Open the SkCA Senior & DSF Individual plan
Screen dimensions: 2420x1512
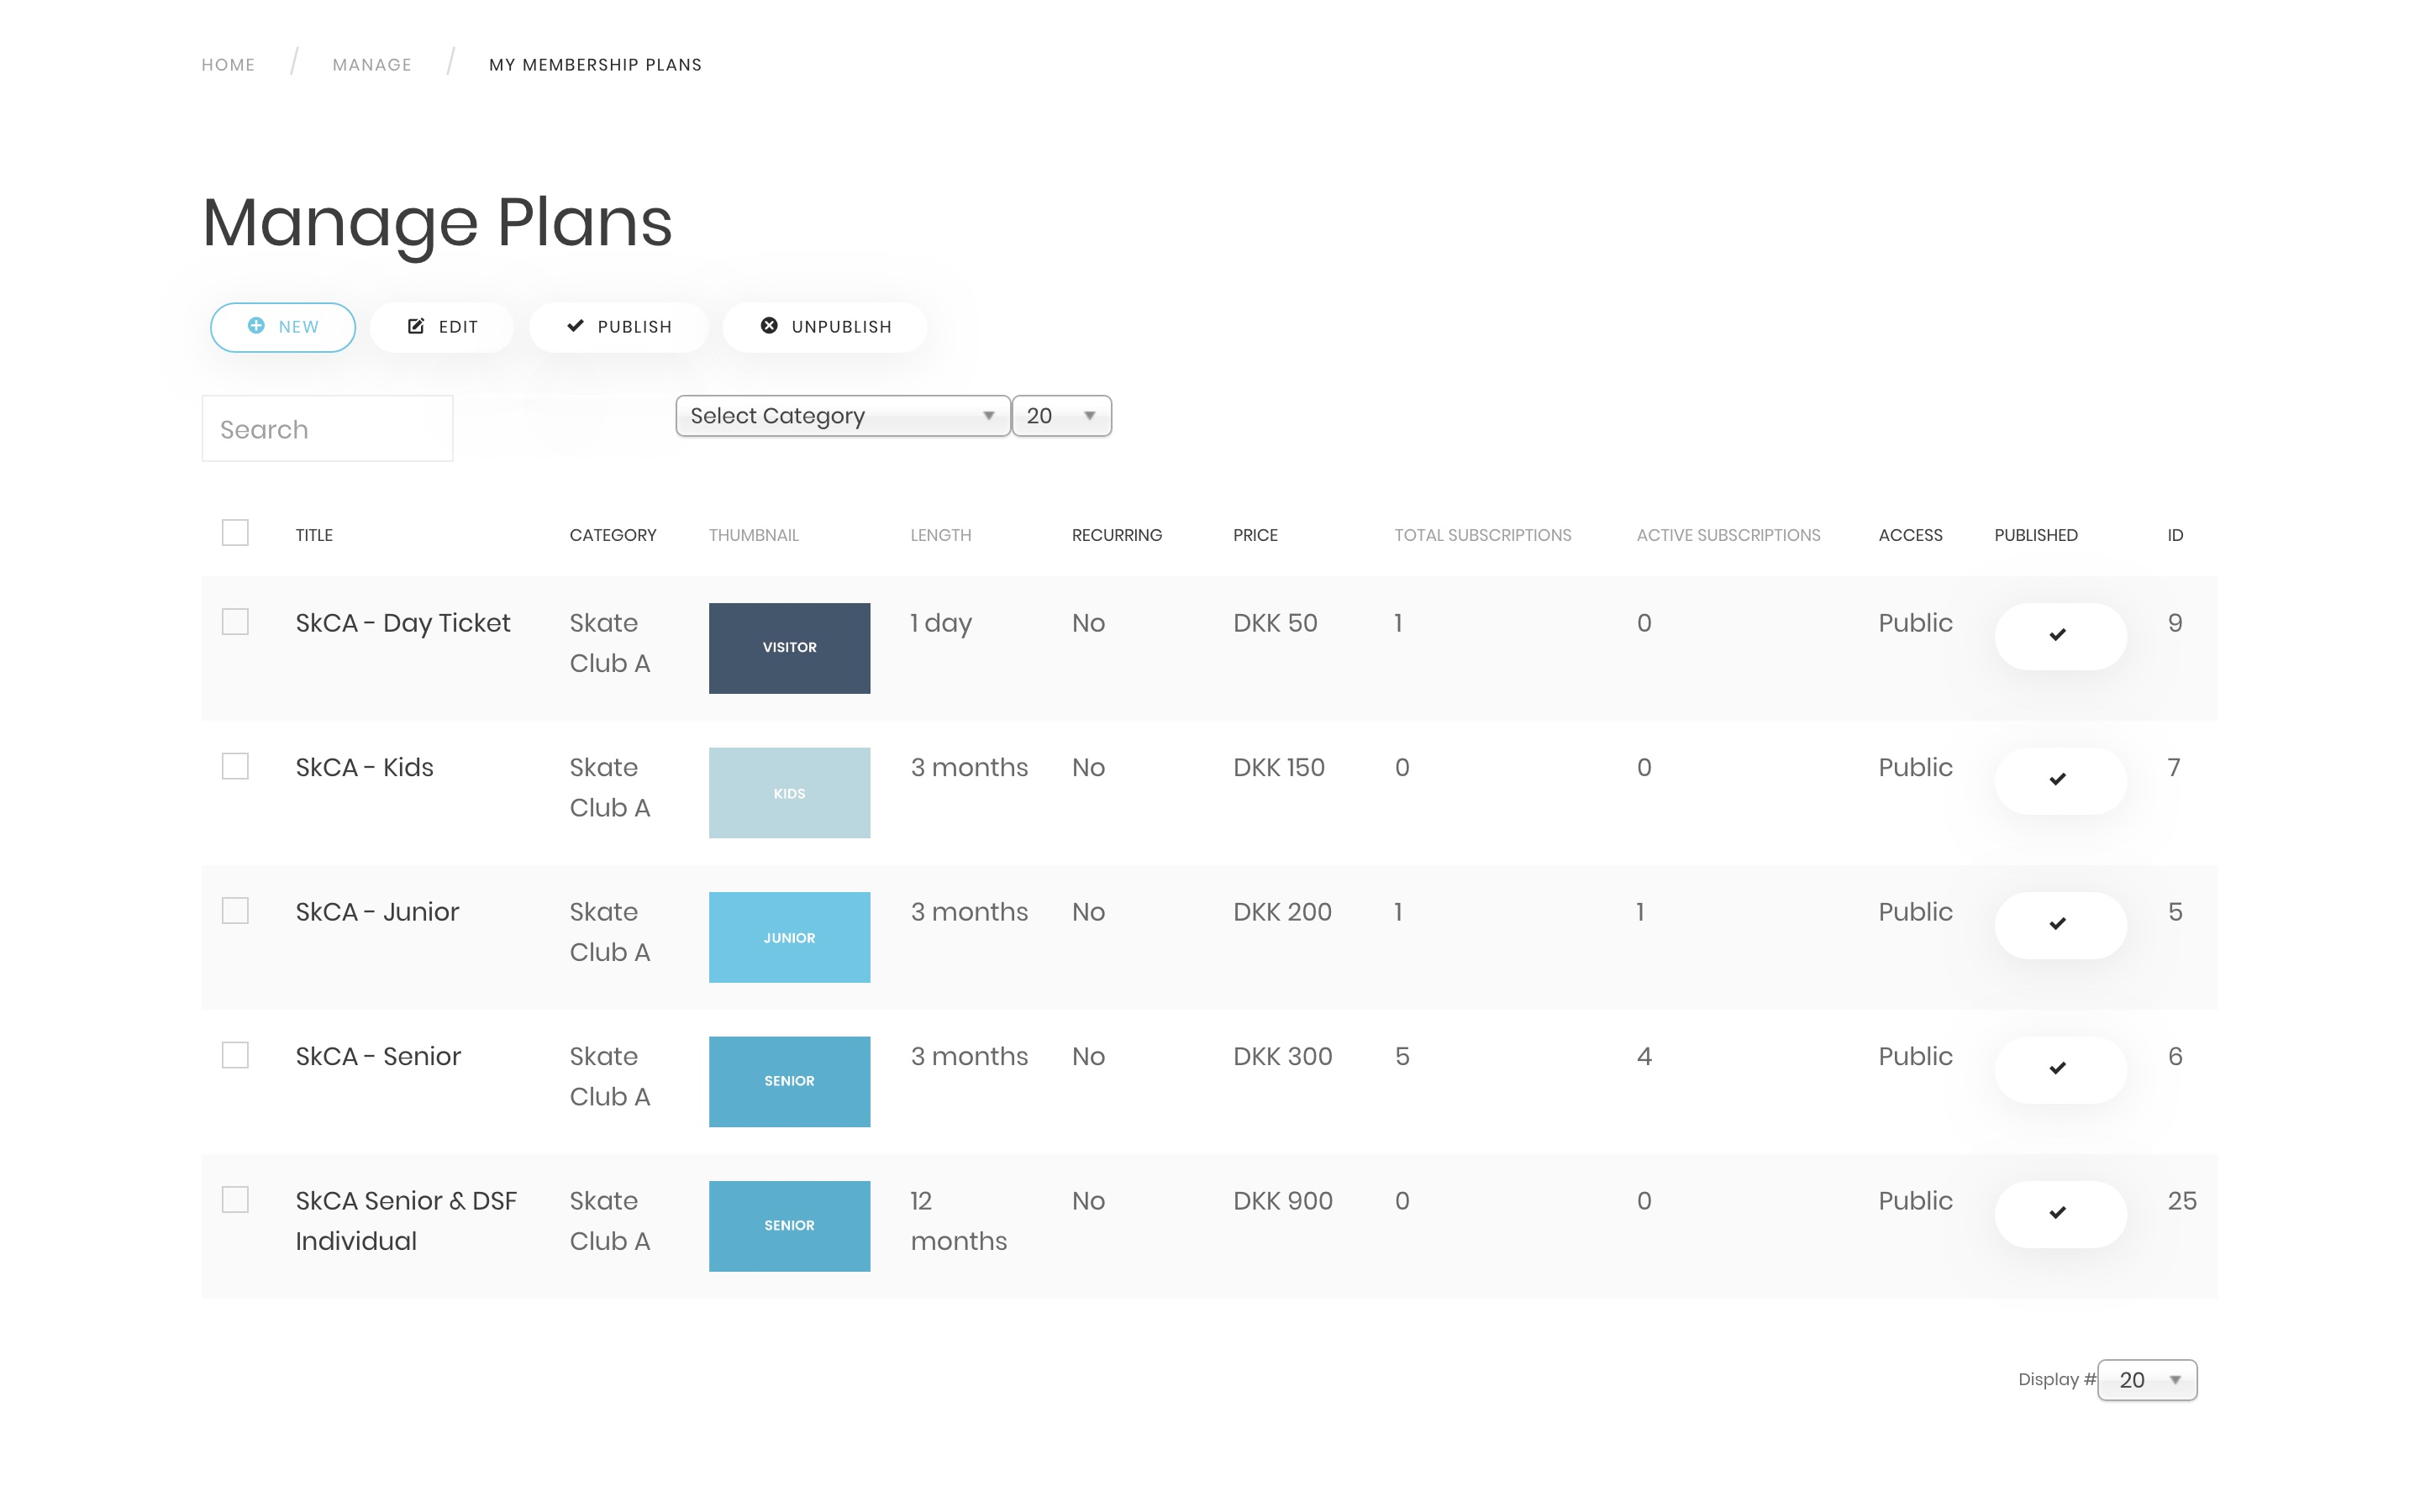[406, 1221]
